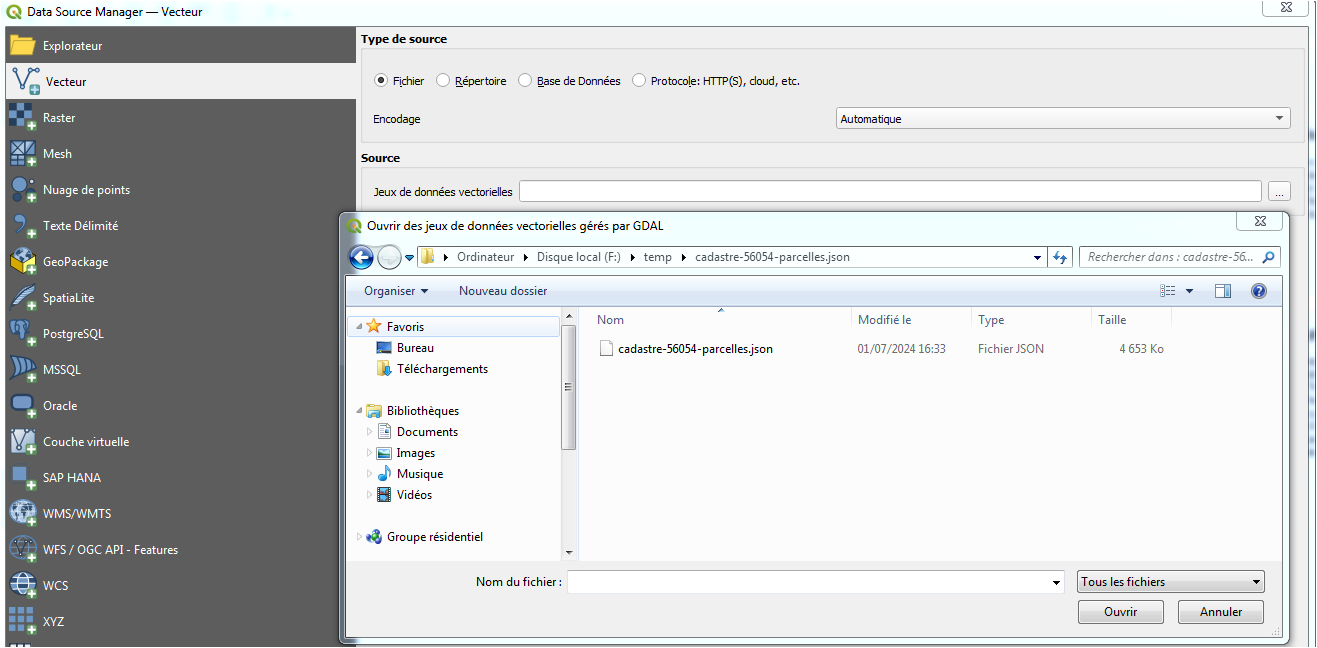Screen dimensions: 1317x648
Task: Select the Couche virtuelle icon
Action: 23,442
